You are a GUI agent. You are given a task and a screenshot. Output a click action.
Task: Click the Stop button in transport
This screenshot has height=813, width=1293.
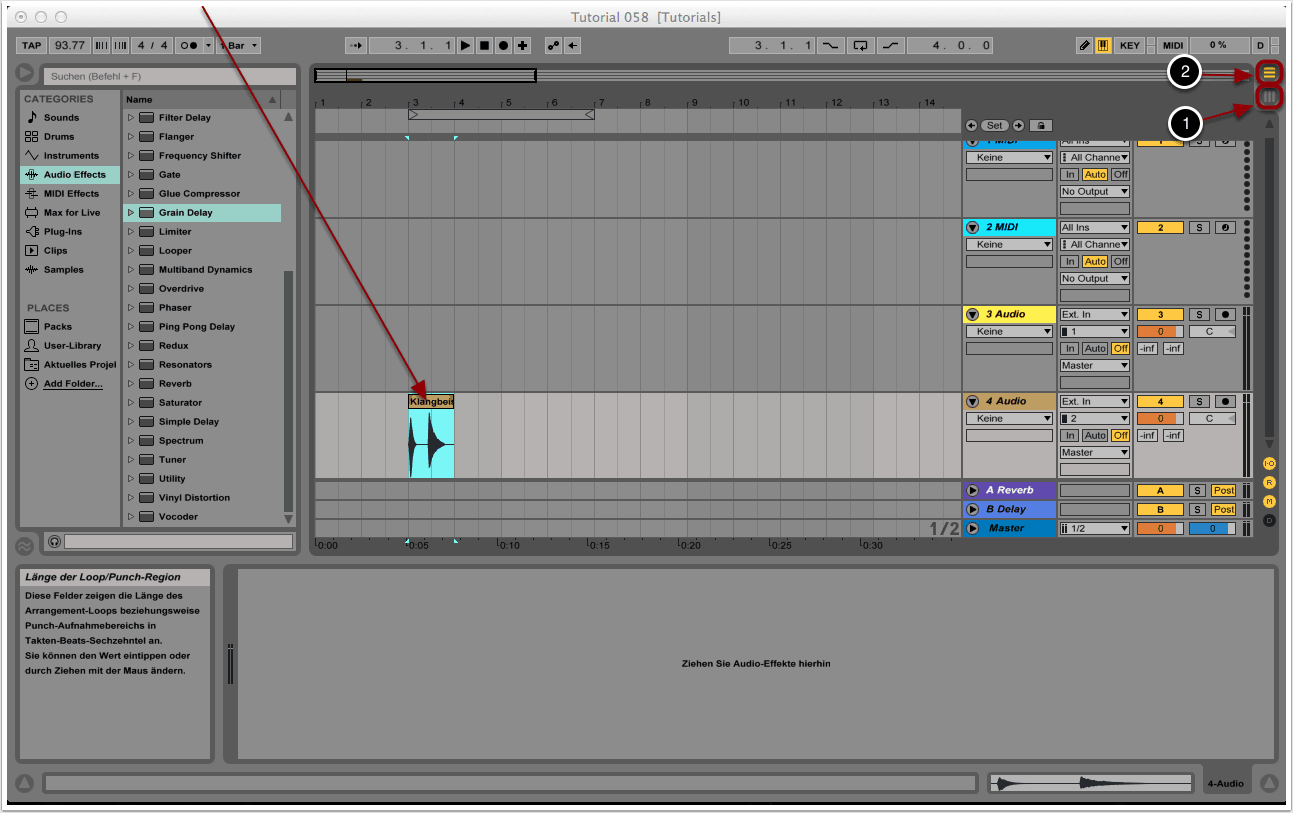(x=484, y=45)
